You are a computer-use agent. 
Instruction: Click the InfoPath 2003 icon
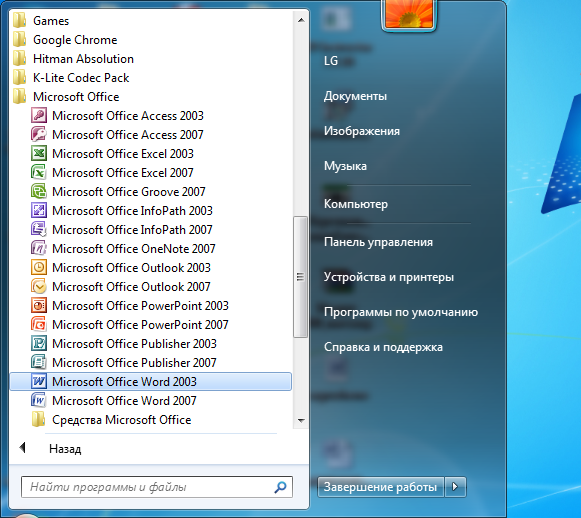[39, 210]
